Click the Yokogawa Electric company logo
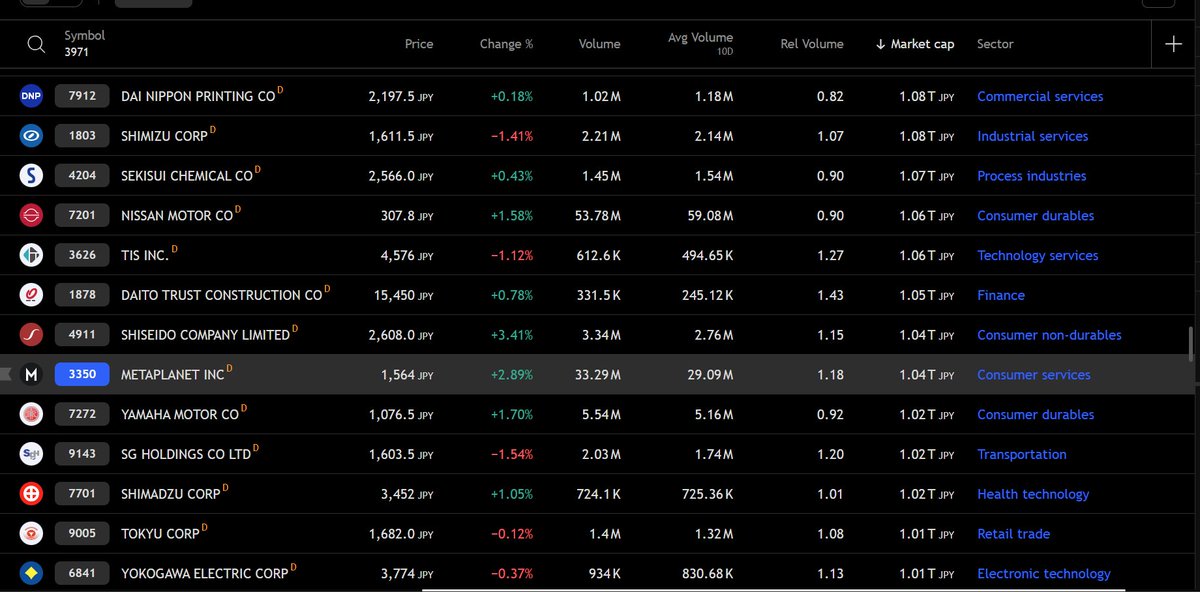Viewport: 1200px width, 592px height. pyautogui.click(x=32, y=574)
